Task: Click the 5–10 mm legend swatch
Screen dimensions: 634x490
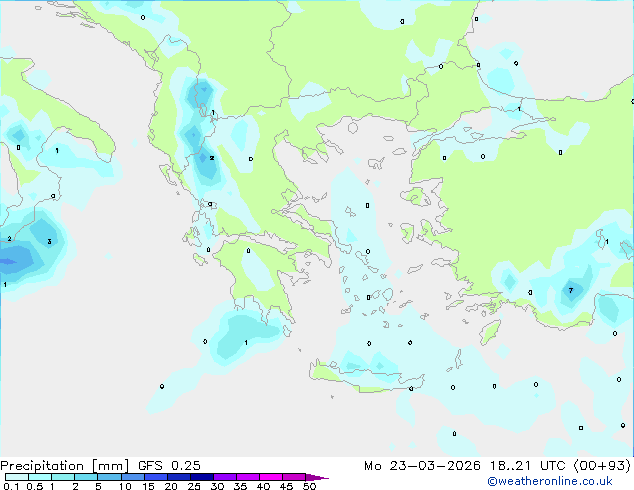Action: tap(110, 477)
